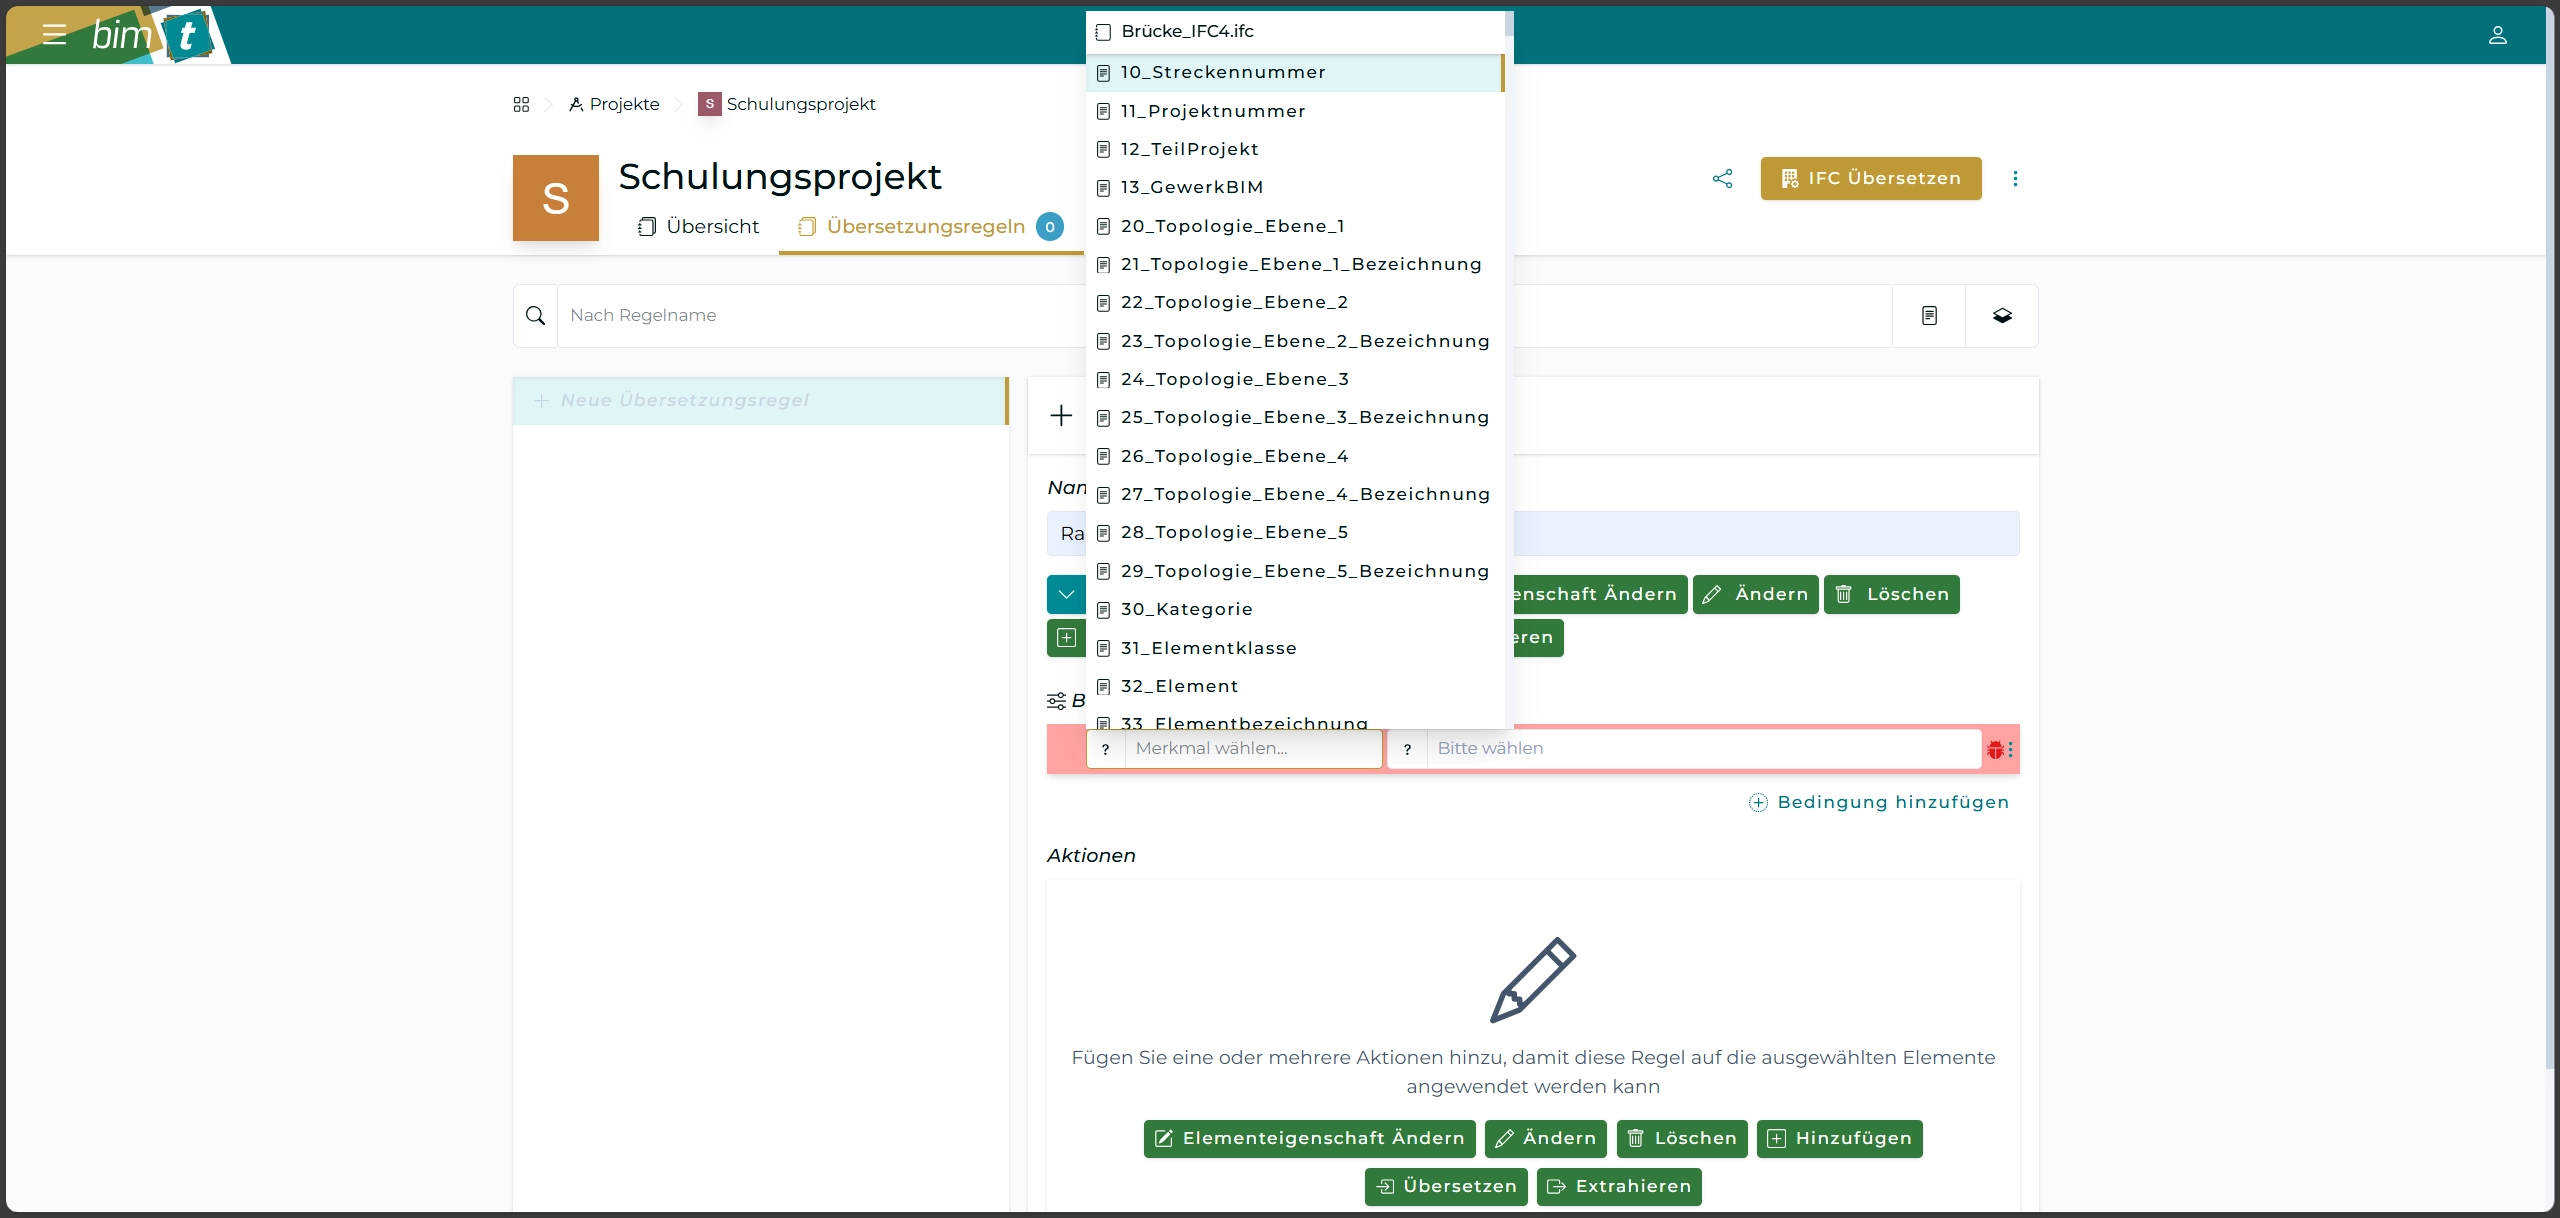Click the user account icon
2560x1218 pixels.
[2497, 35]
